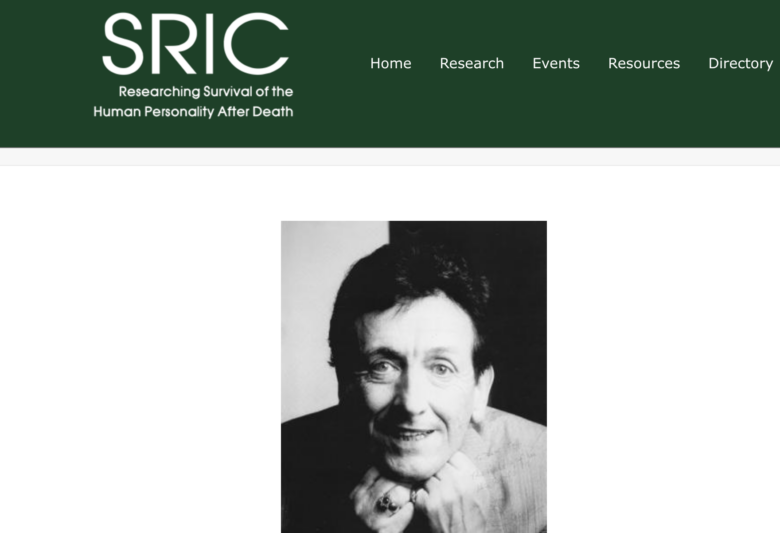Open the Resources navigation link
The width and height of the screenshot is (780, 533).
coord(644,63)
